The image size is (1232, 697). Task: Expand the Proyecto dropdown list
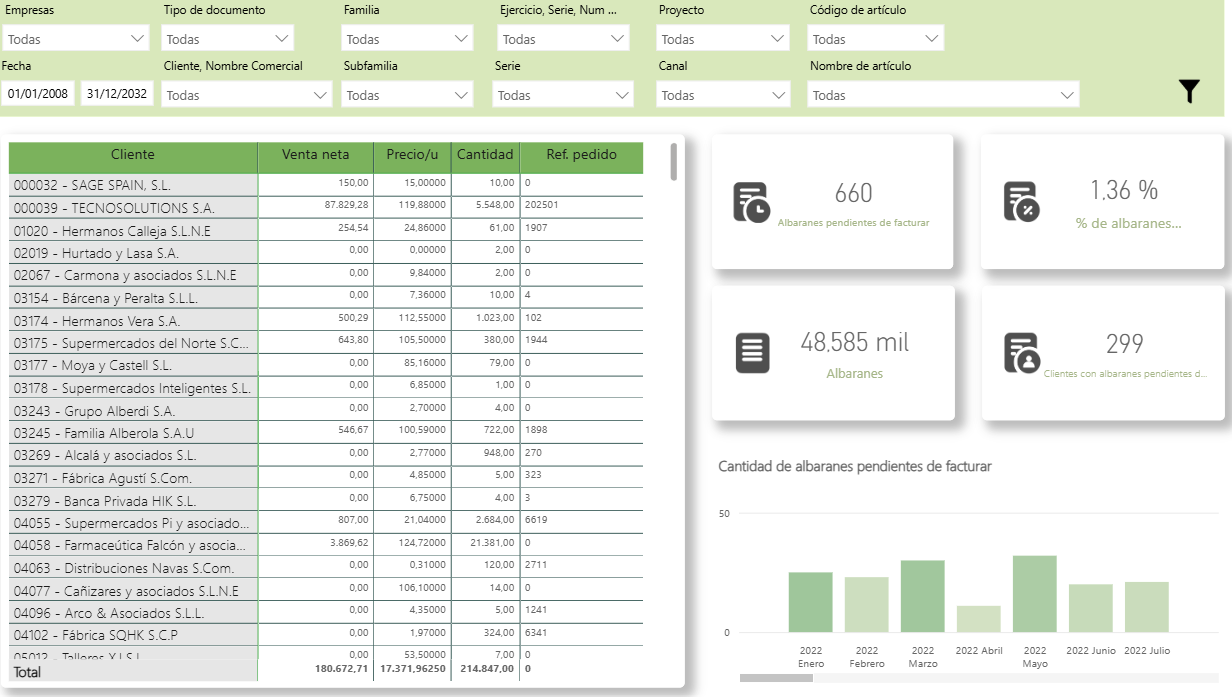723,39
